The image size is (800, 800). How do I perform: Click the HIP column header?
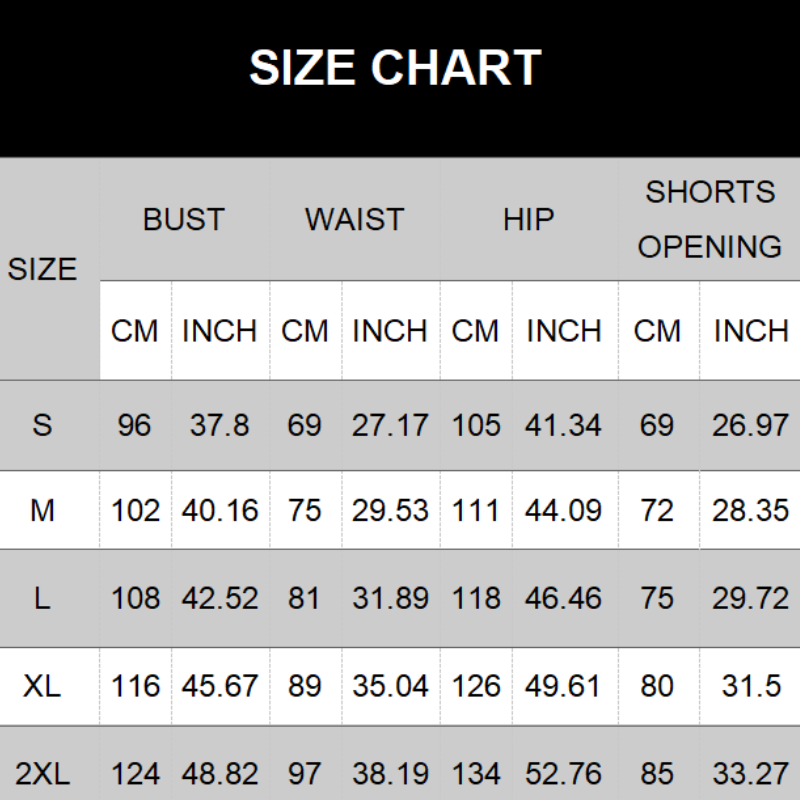tap(528, 219)
